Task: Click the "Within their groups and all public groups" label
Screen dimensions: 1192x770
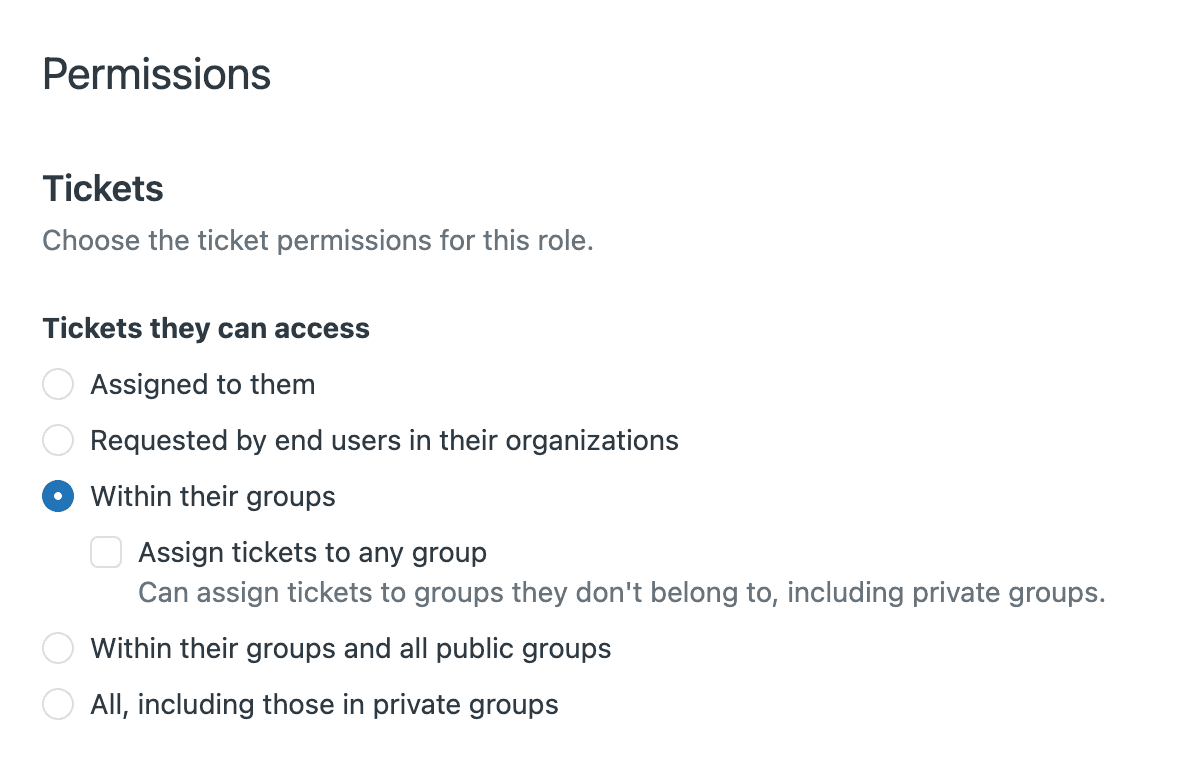Action: click(x=350, y=648)
